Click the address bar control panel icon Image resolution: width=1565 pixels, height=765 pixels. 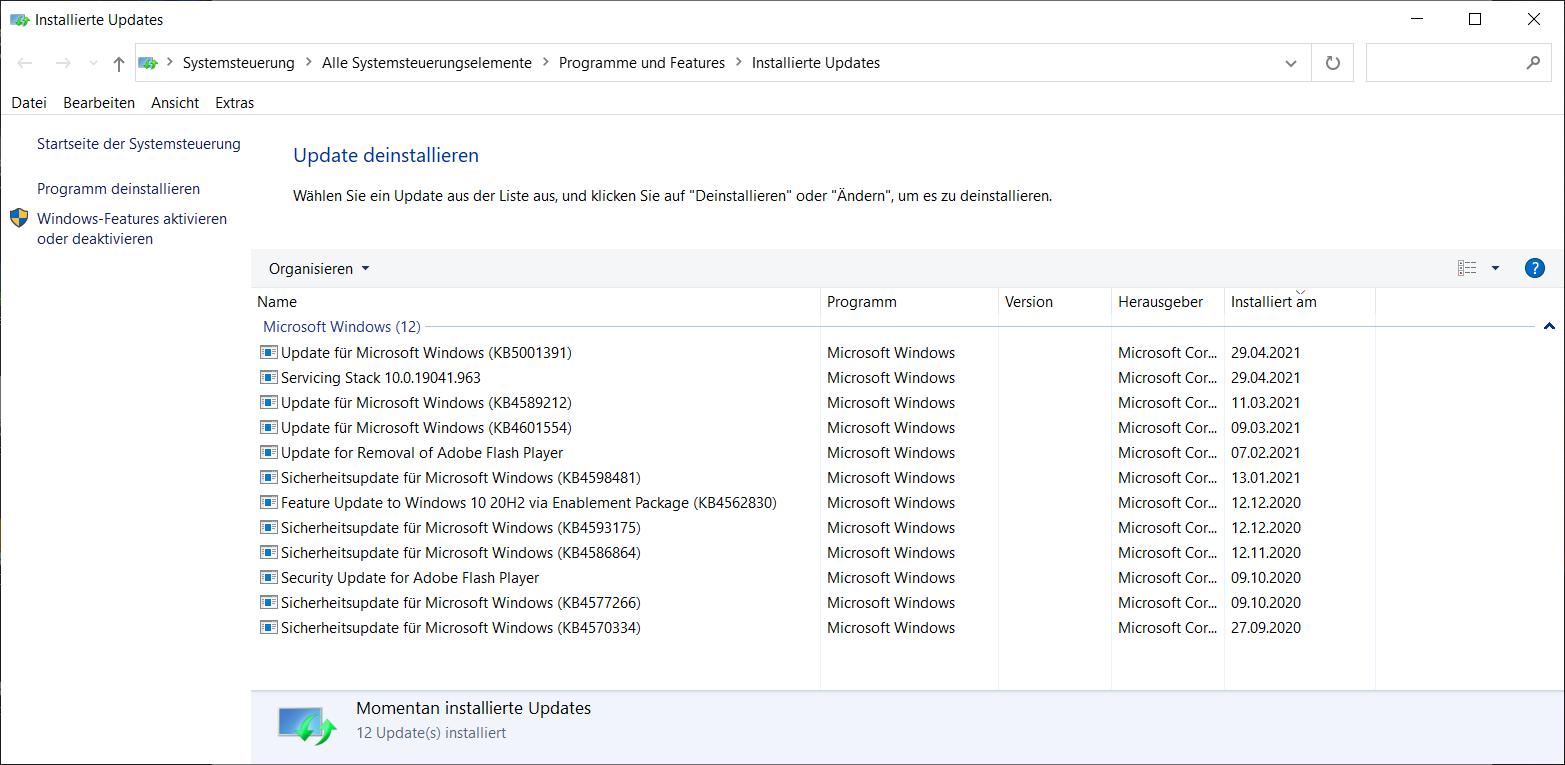click(148, 62)
